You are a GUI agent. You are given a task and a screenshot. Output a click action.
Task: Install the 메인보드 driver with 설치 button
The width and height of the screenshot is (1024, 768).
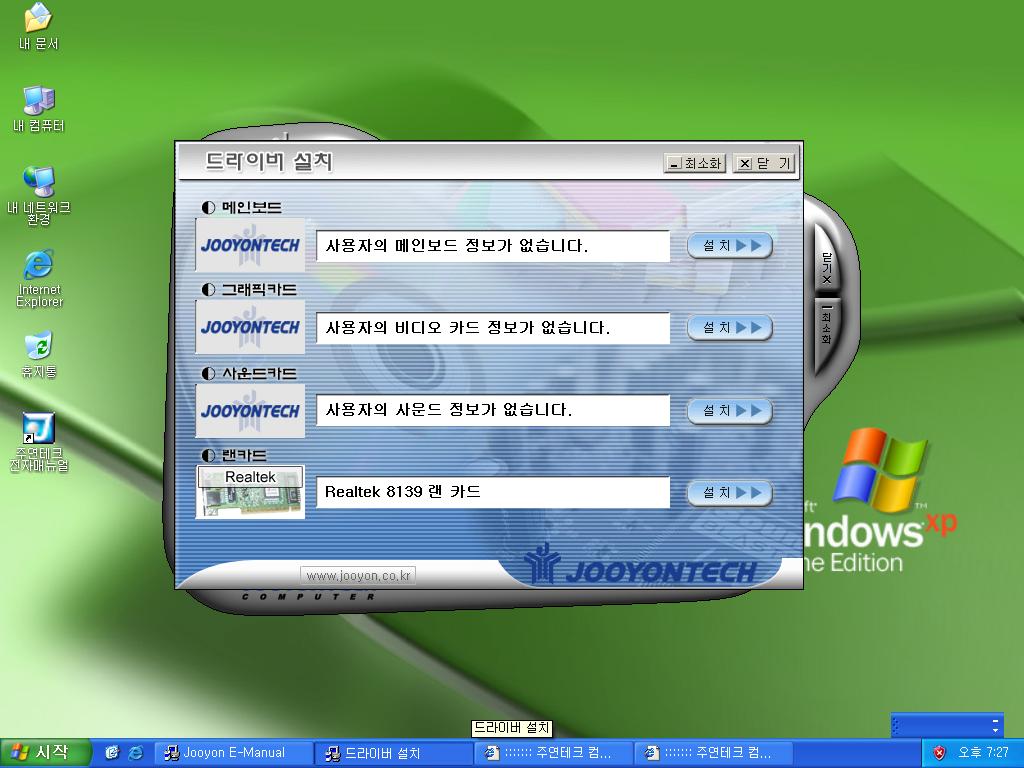(729, 246)
